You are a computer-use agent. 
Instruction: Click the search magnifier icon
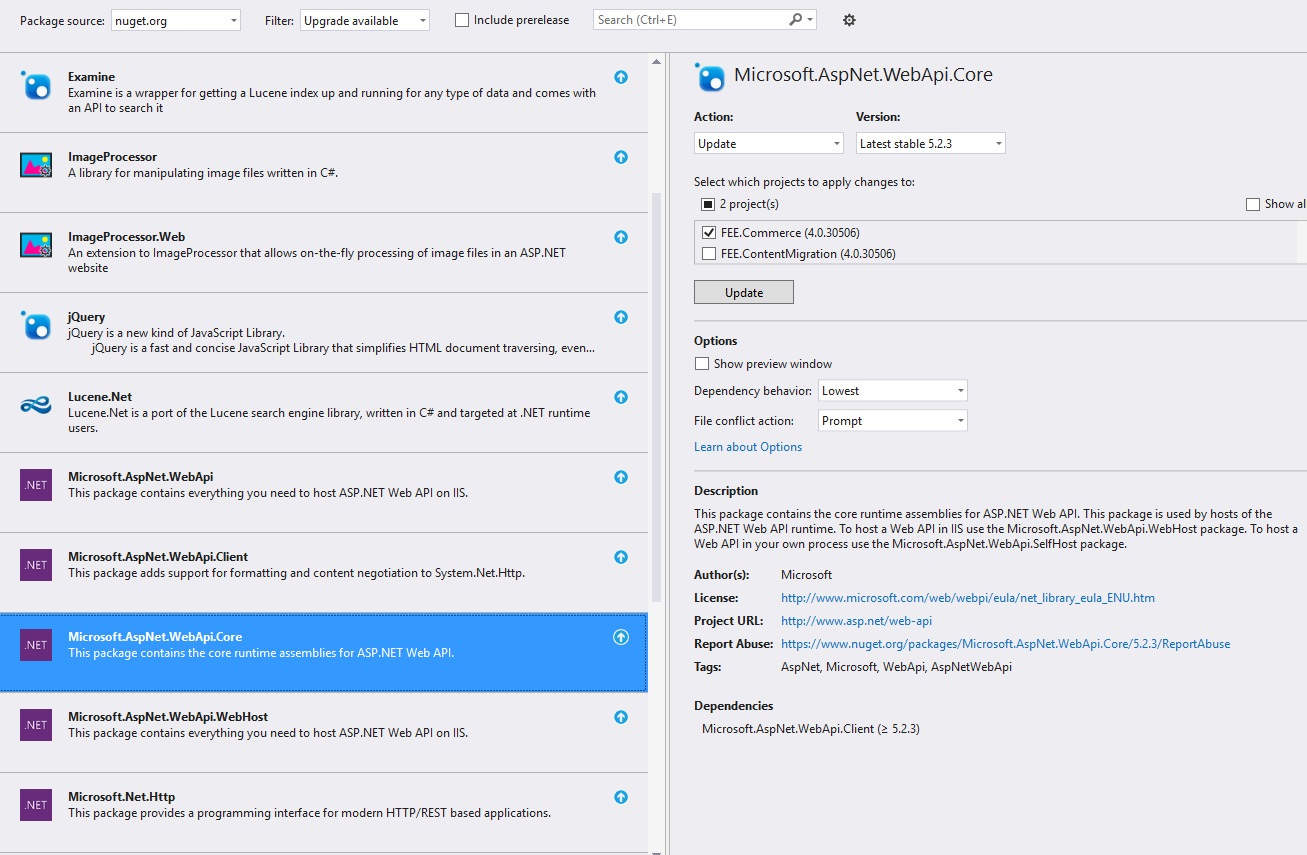pyautogui.click(x=796, y=19)
